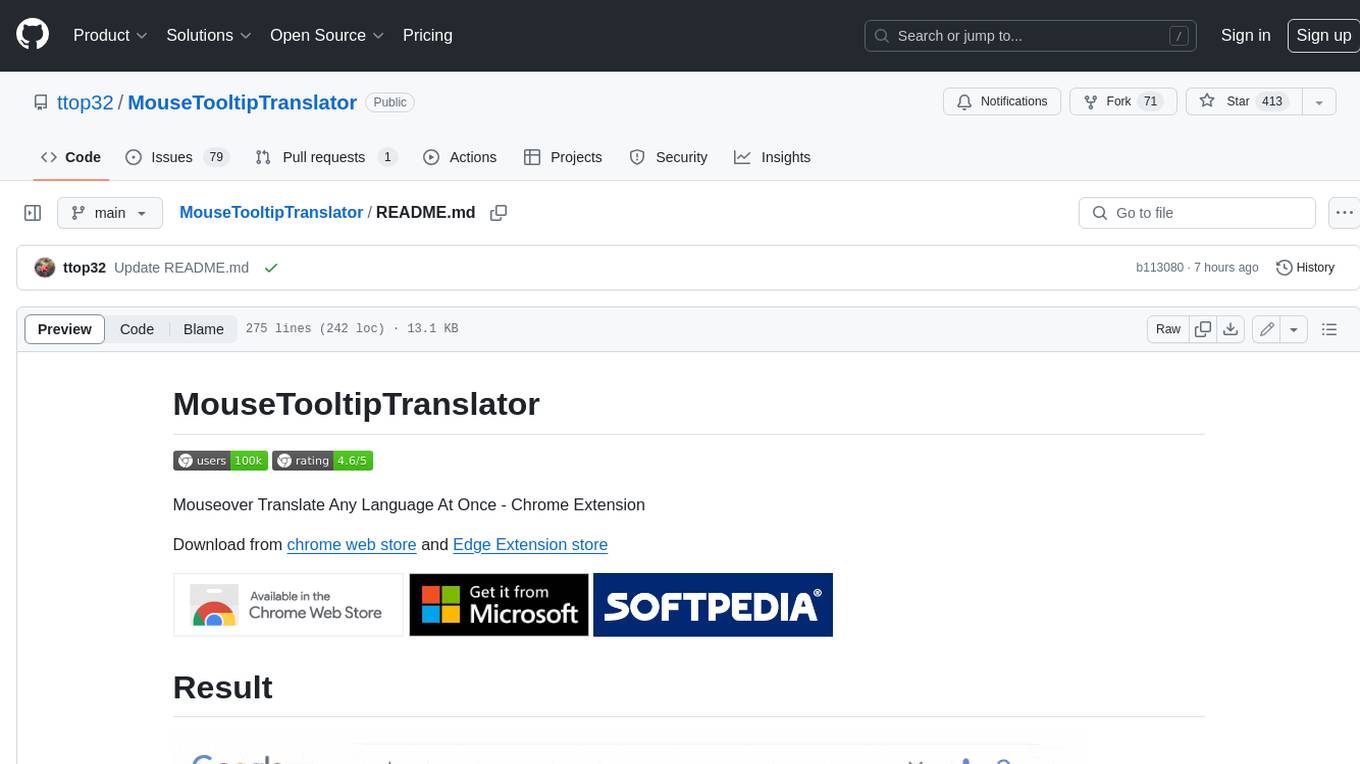
Task: Download the raw file
Action: [x=1231, y=329]
